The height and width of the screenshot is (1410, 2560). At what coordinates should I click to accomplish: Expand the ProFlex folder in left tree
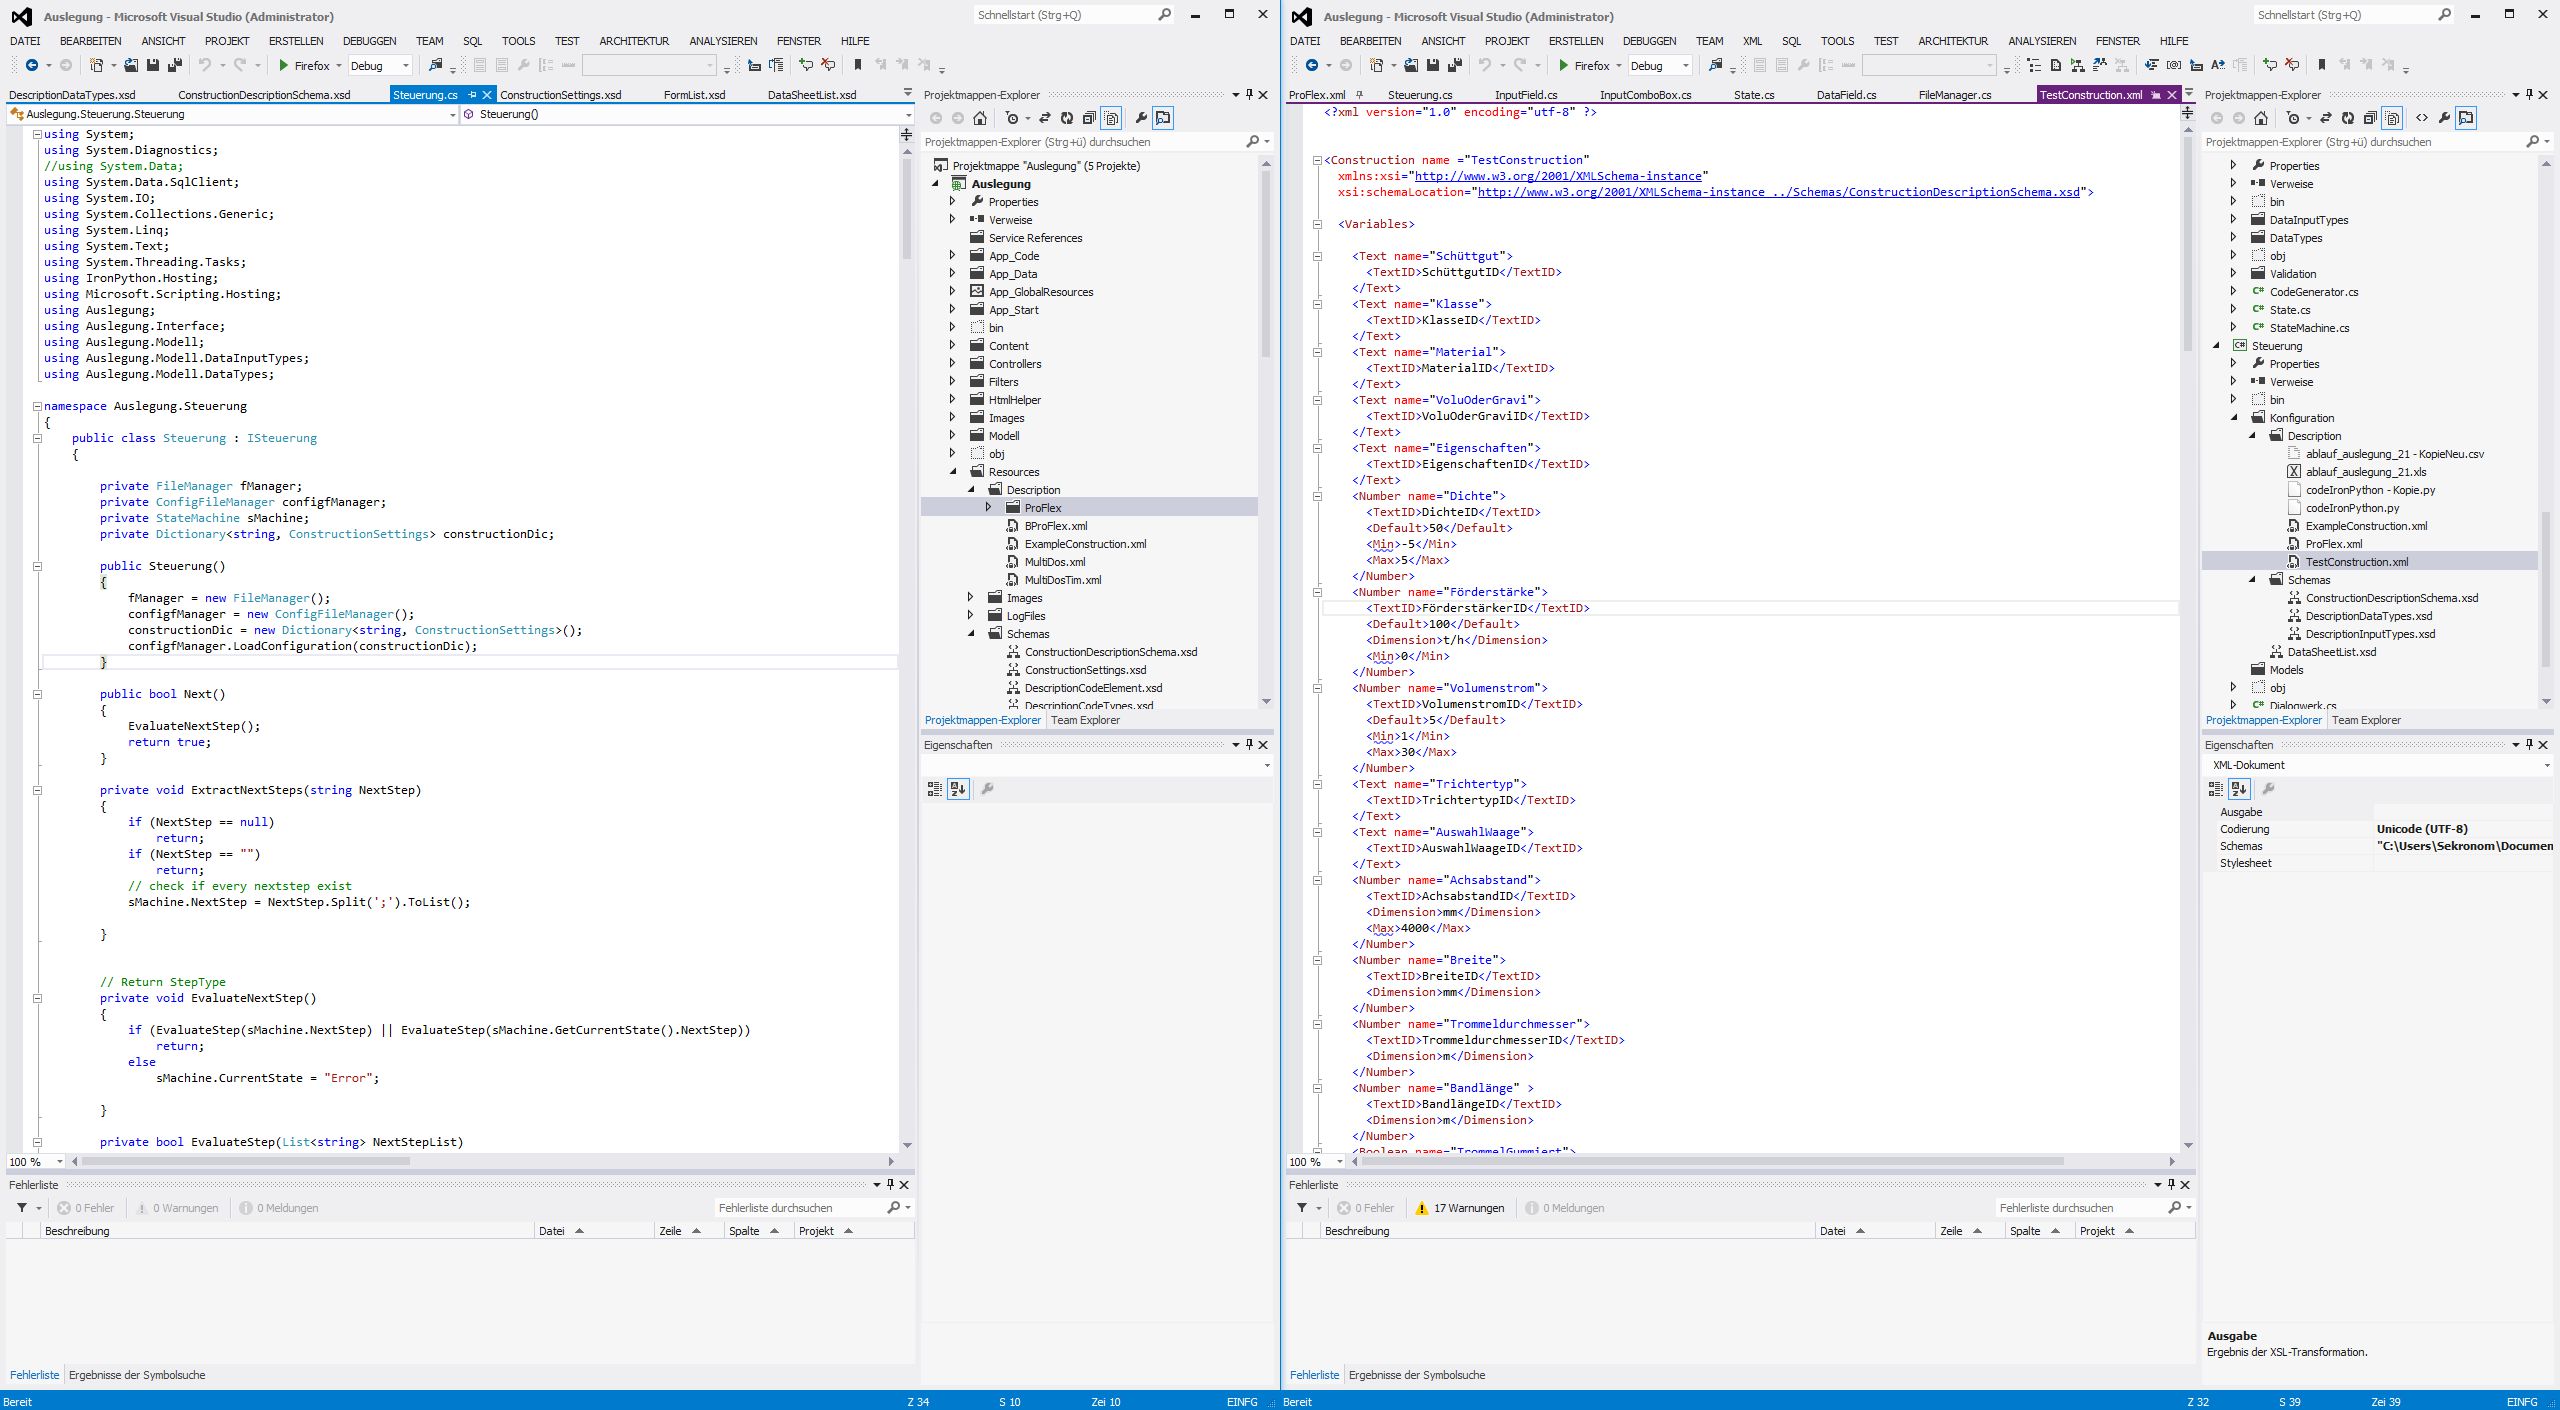[x=989, y=508]
